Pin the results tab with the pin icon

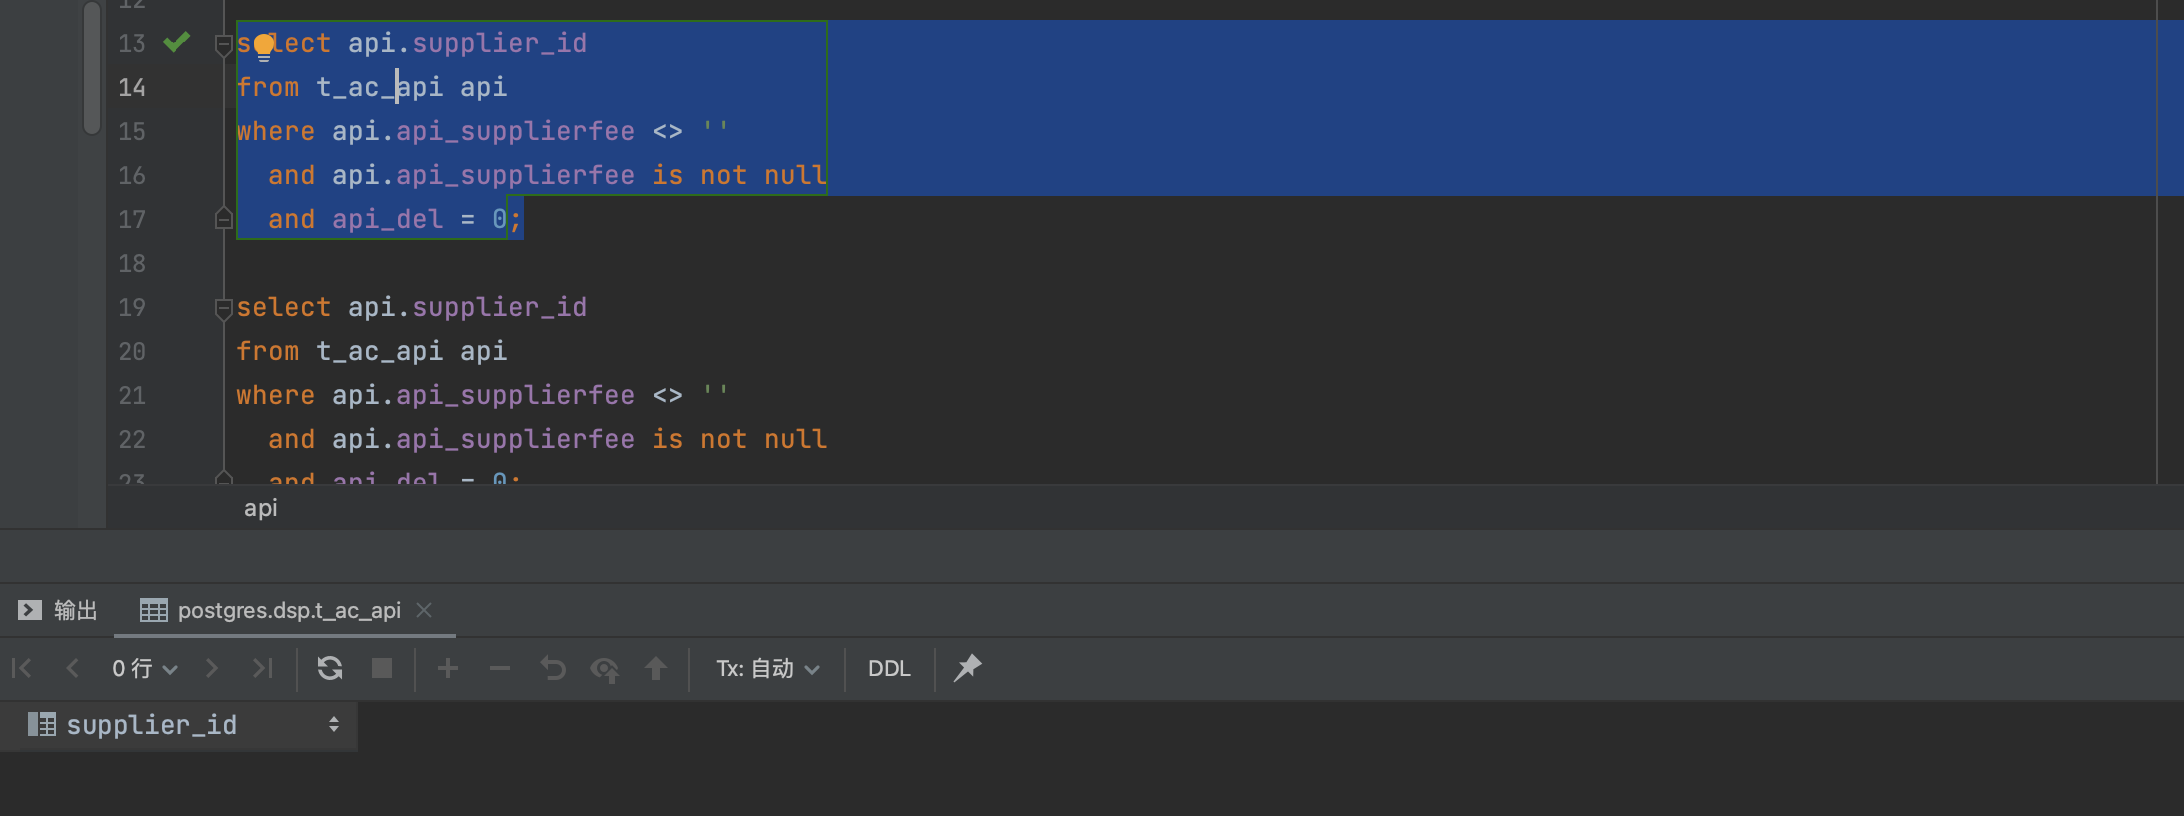(966, 668)
